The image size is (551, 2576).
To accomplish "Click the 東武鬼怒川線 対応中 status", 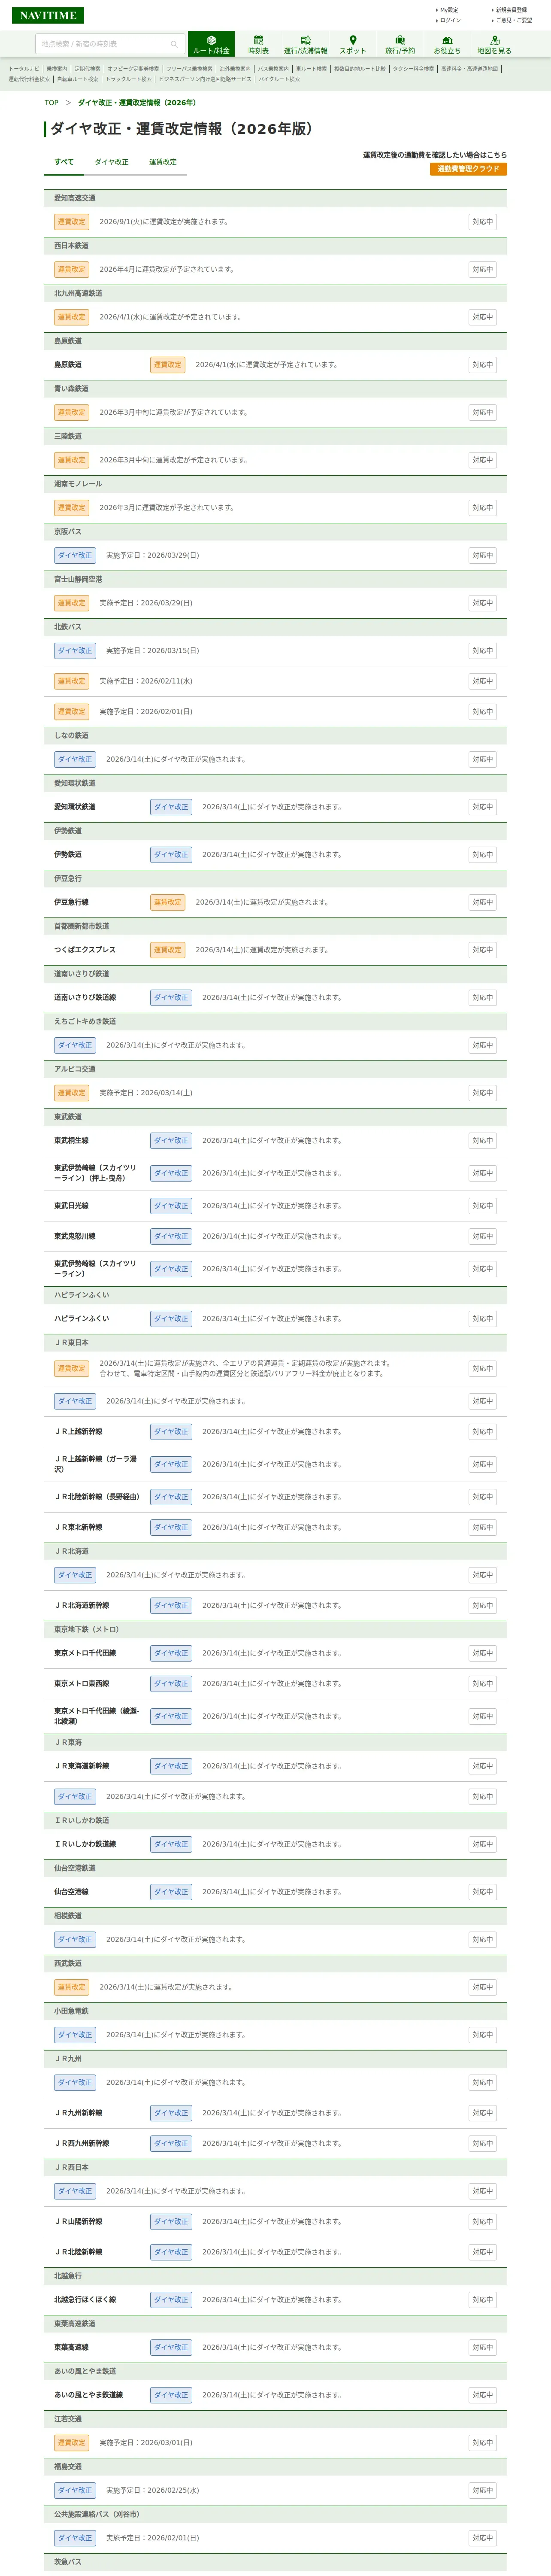I will [x=482, y=1236].
